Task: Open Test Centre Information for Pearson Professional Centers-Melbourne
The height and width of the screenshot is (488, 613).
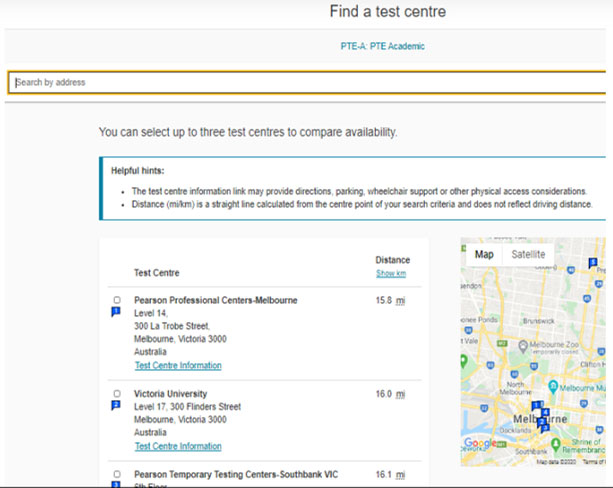Action: coord(178,365)
